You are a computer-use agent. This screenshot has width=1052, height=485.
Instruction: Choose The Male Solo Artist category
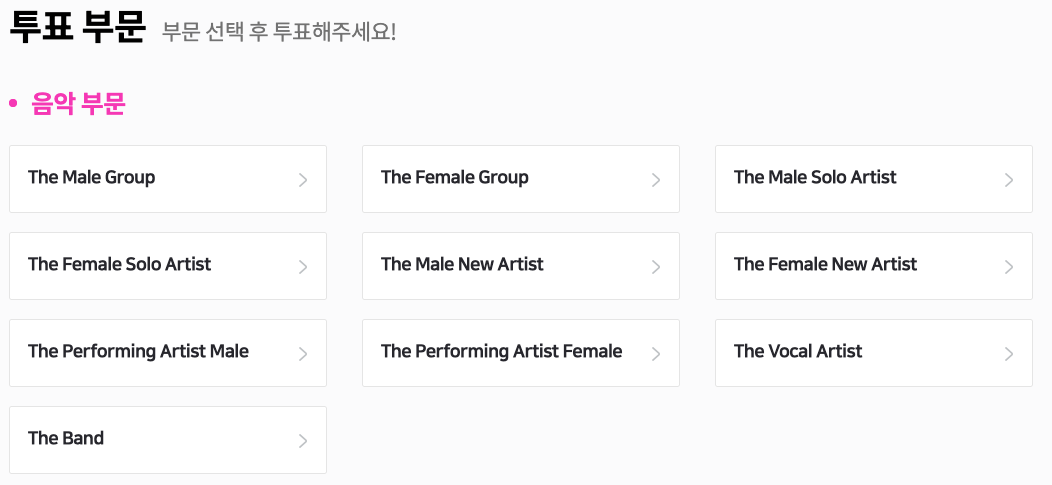point(815,178)
